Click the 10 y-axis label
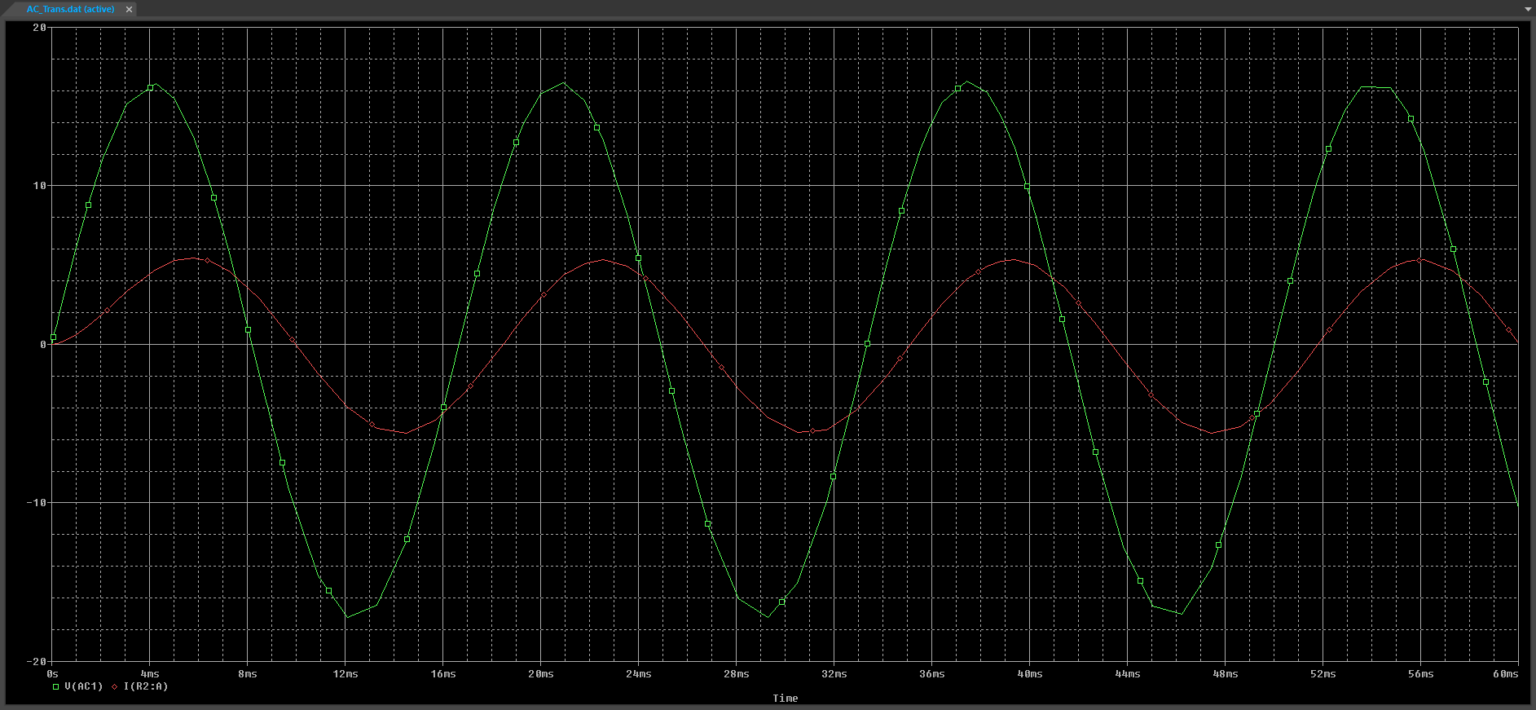 (x=40, y=186)
